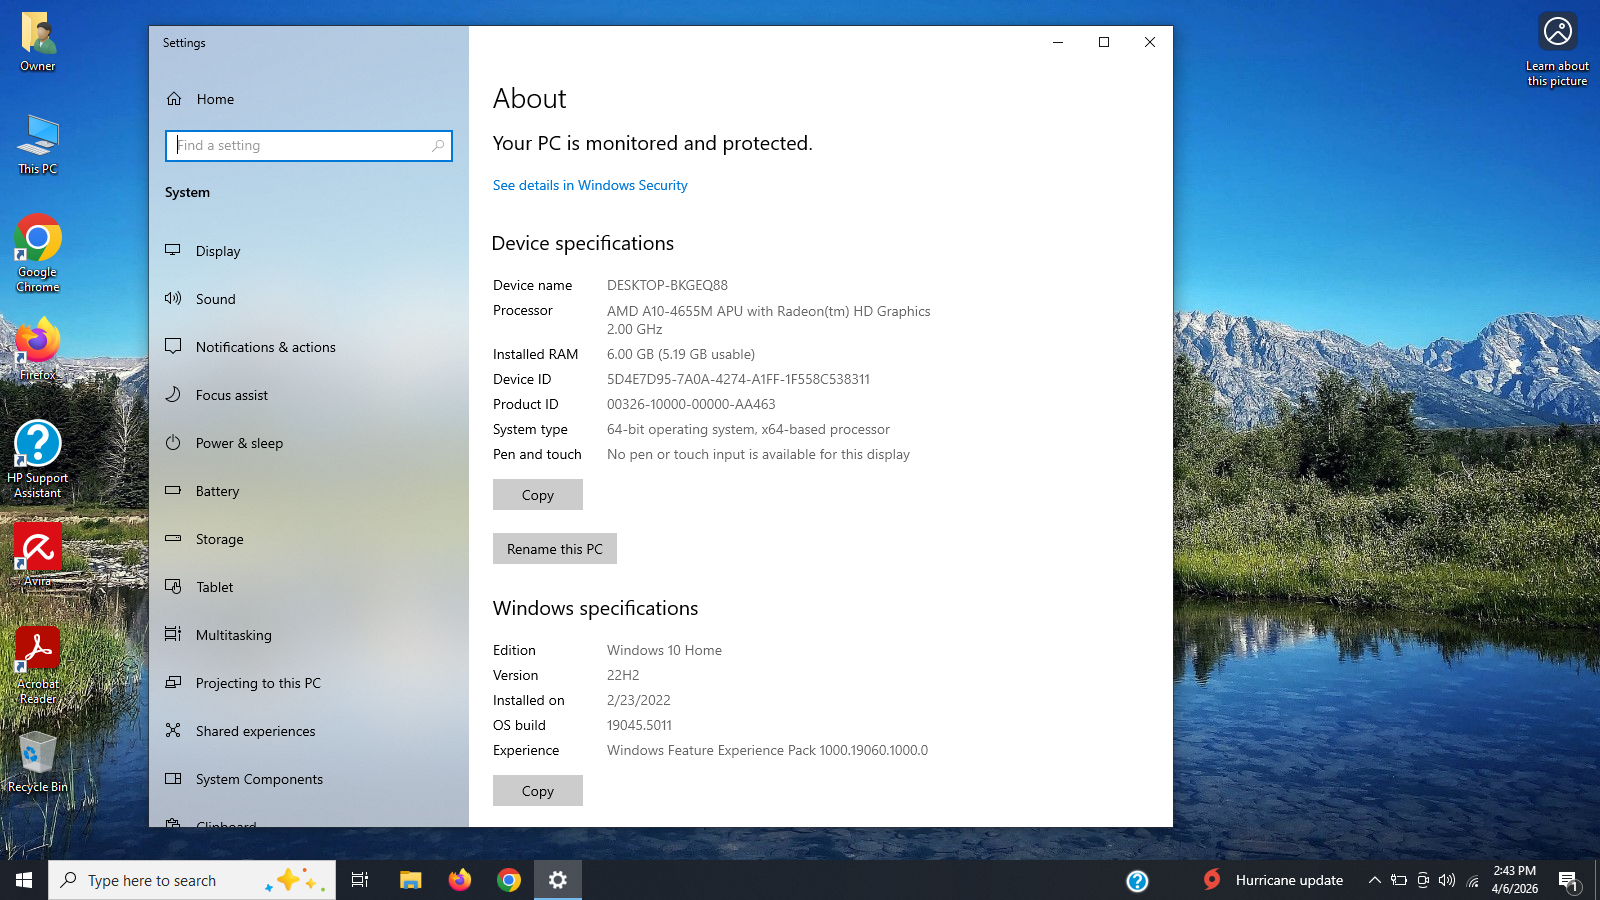Open Power & sleep icon entry
Image resolution: width=1600 pixels, height=900 pixels.
click(x=173, y=443)
